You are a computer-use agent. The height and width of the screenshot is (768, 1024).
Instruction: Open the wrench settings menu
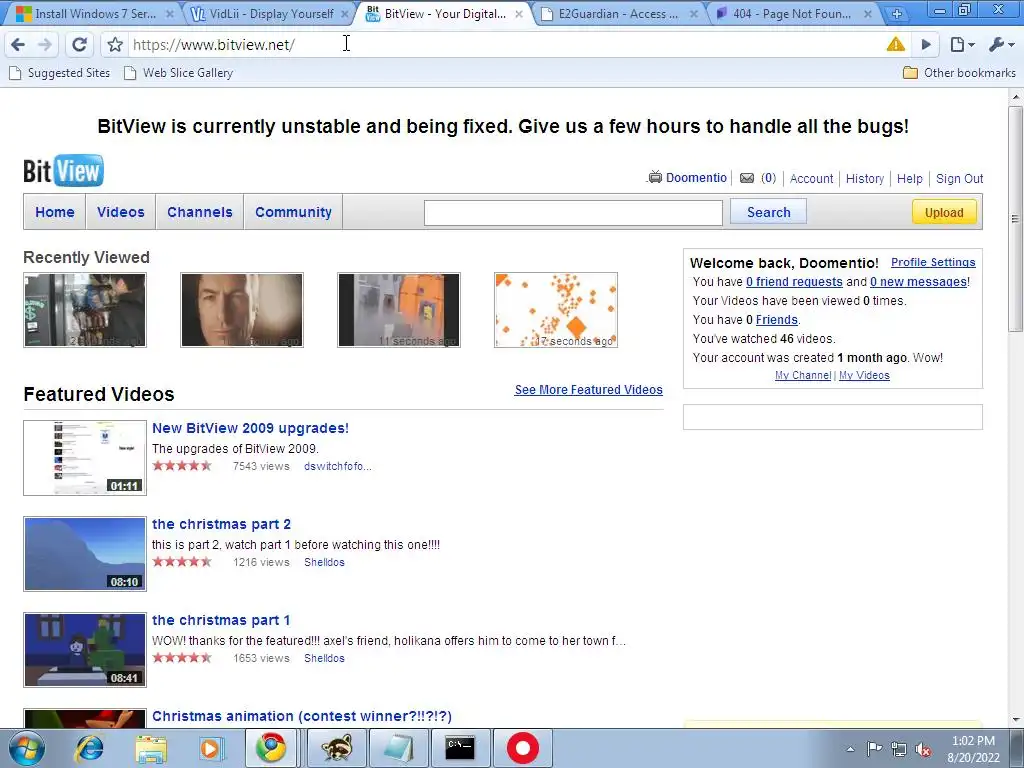[x=1001, y=44]
